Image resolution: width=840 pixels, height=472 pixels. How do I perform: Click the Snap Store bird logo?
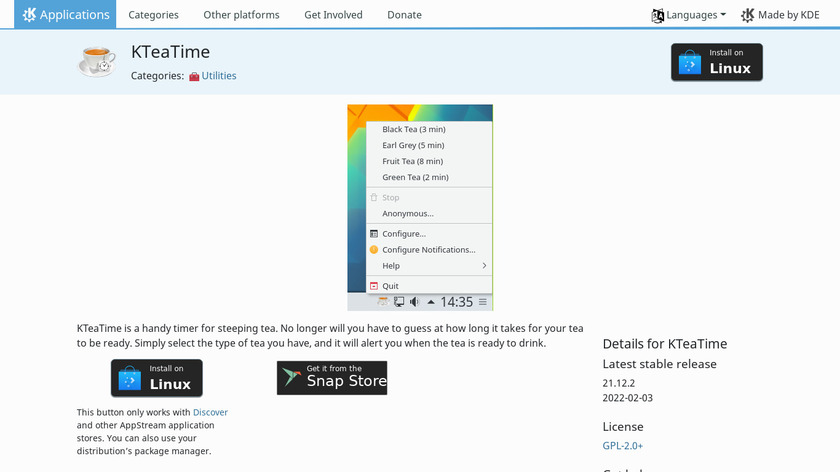click(291, 377)
